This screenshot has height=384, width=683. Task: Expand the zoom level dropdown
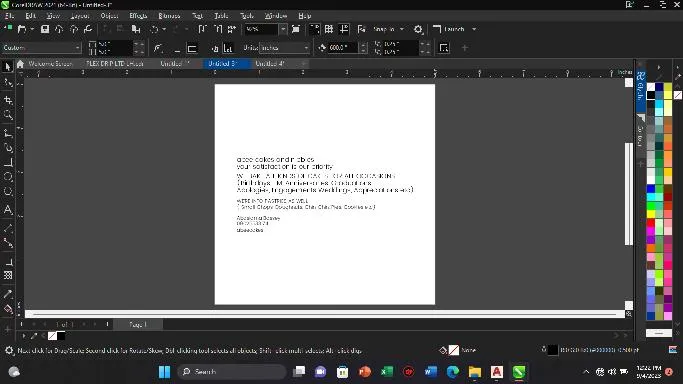pyautogui.click(x=283, y=29)
